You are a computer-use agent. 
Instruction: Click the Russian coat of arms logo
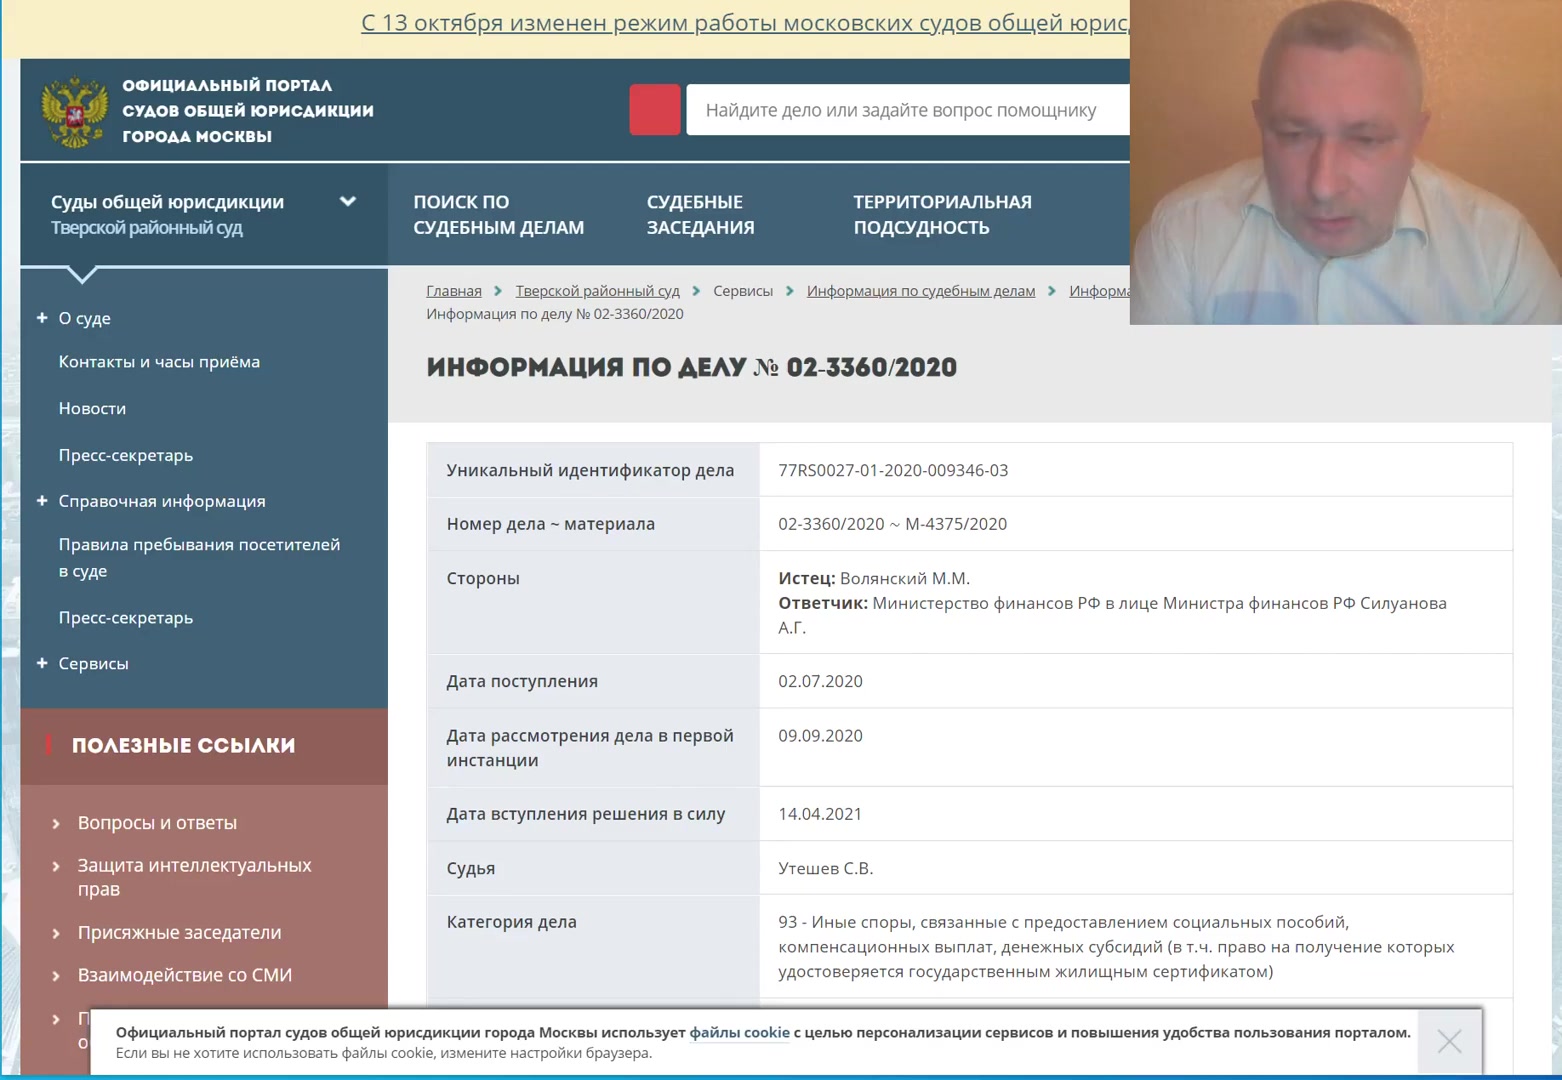coord(74,112)
